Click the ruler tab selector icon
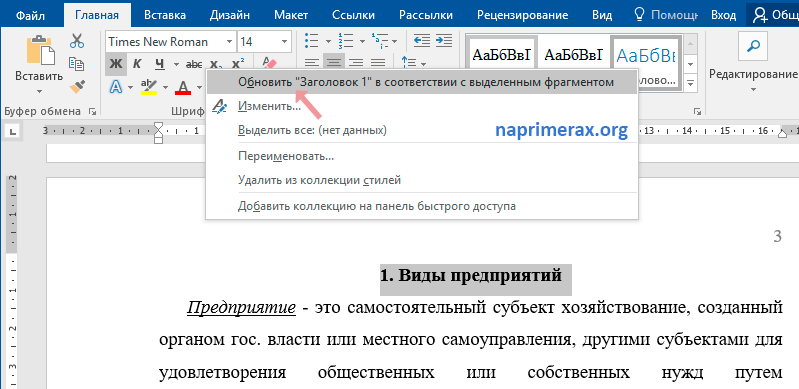The height and width of the screenshot is (389, 799). click(13, 133)
